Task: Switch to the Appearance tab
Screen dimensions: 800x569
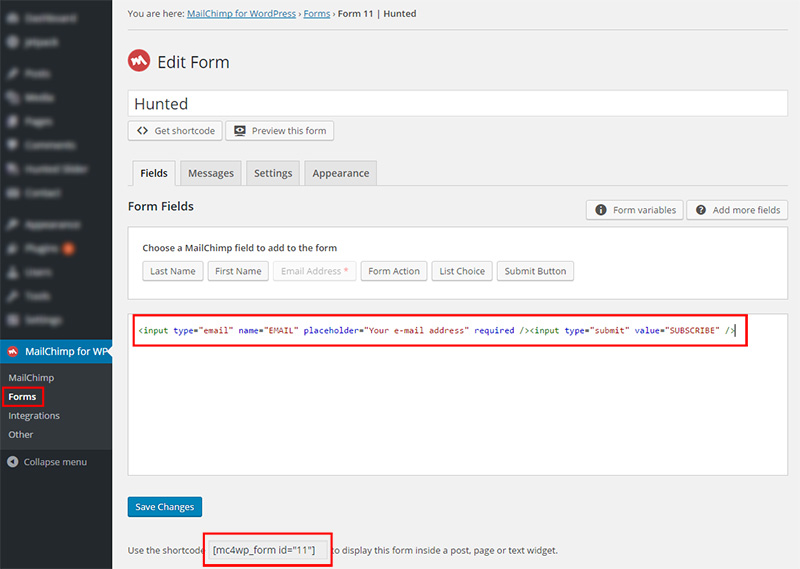Action: pyautogui.click(x=341, y=173)
